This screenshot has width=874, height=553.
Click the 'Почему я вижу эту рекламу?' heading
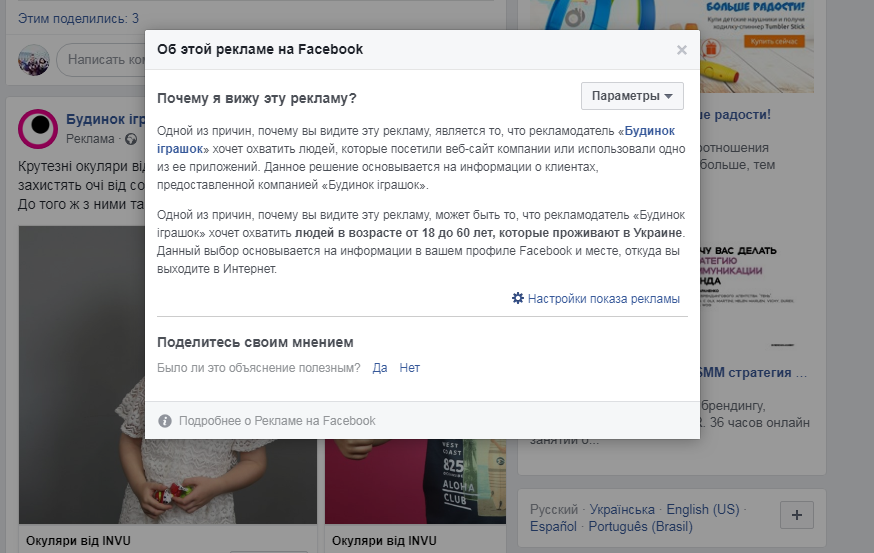click(256, 98)
